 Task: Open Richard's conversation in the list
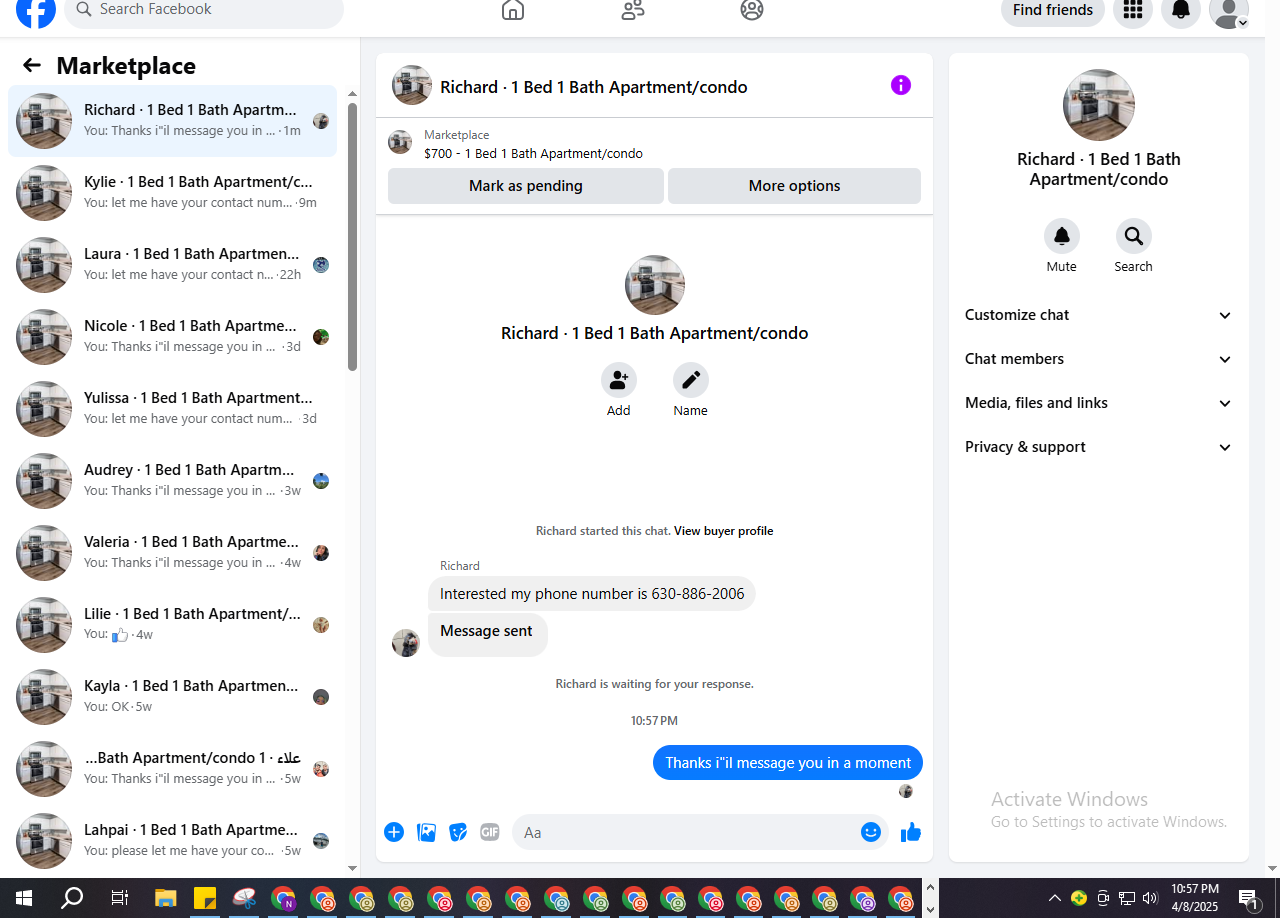click(x=172, y=121)
